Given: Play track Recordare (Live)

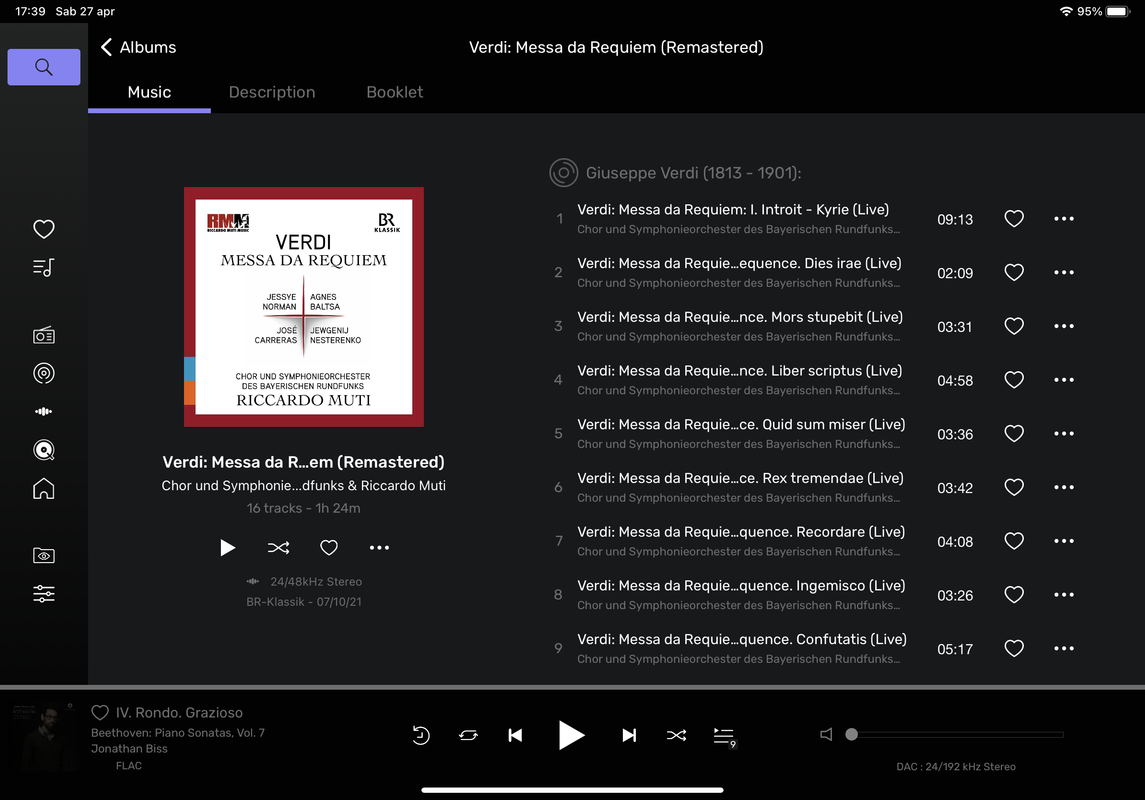Looking at the screenshot, I should pos(741,532).
